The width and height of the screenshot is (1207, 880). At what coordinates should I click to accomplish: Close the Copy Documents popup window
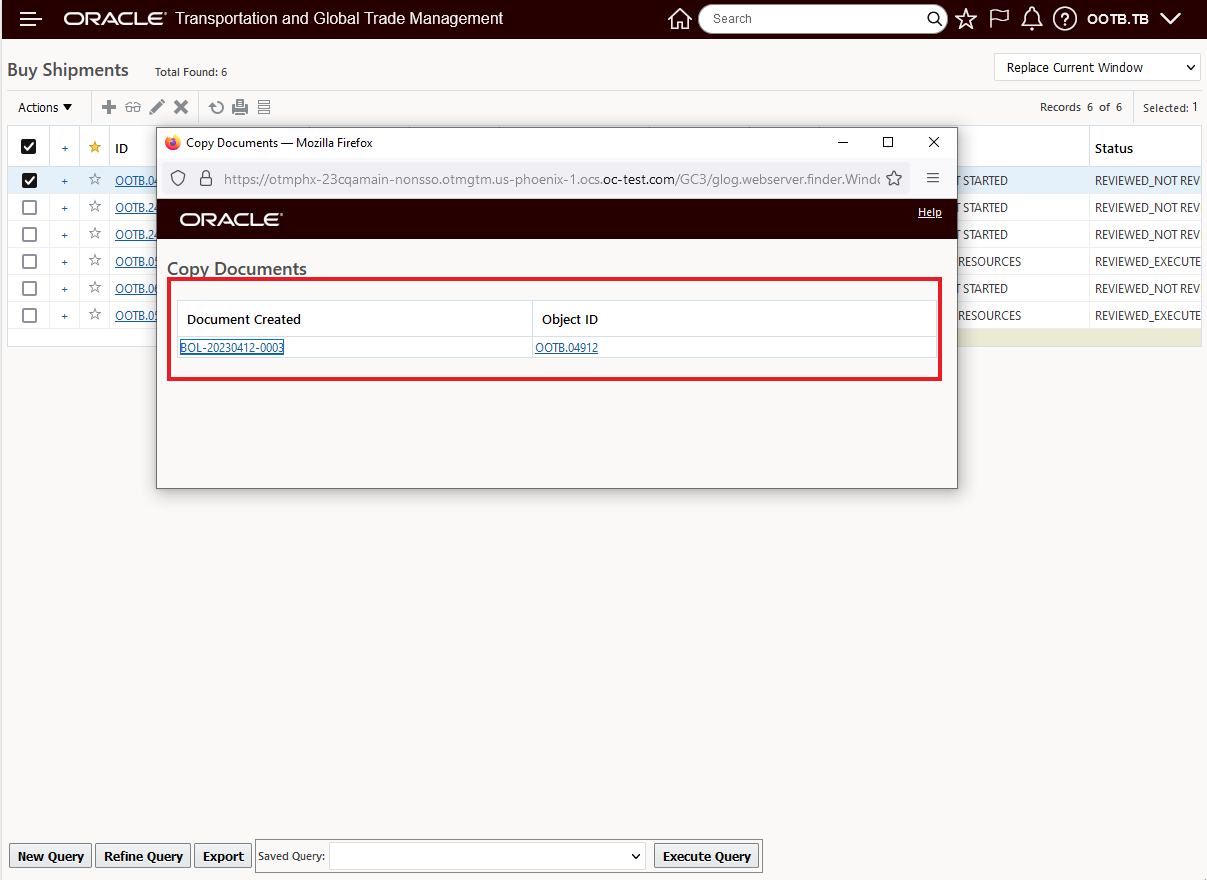point(934,143)
